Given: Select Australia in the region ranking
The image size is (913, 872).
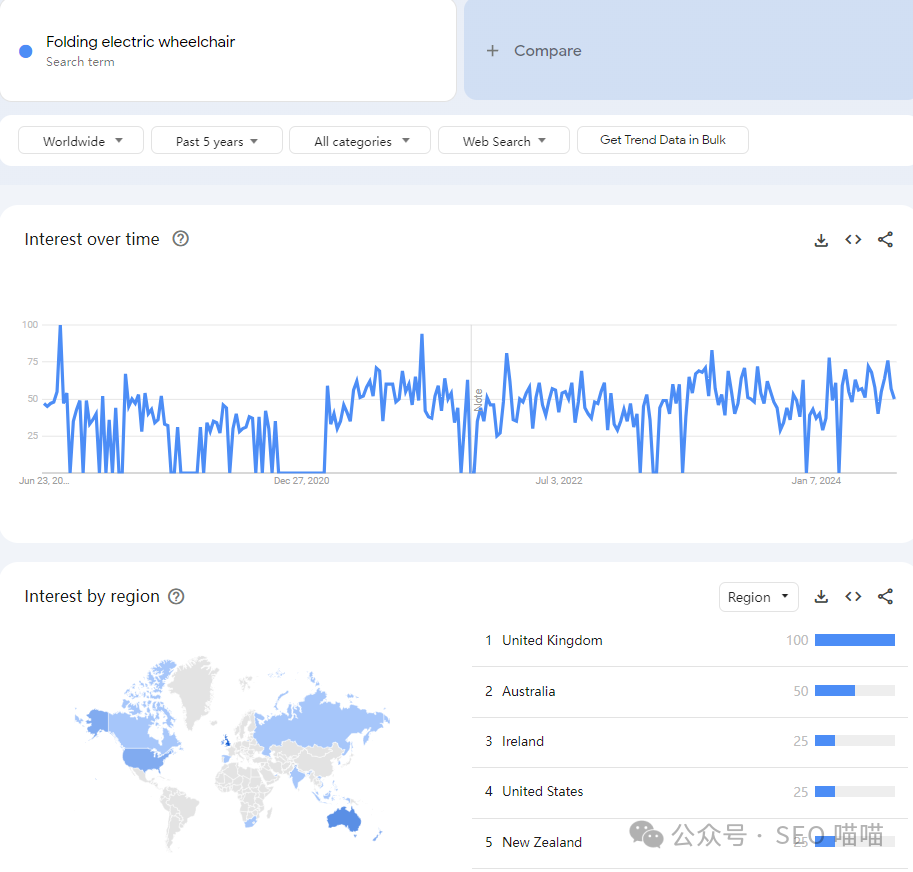Looking at the screenshot, I should point(528,691).
